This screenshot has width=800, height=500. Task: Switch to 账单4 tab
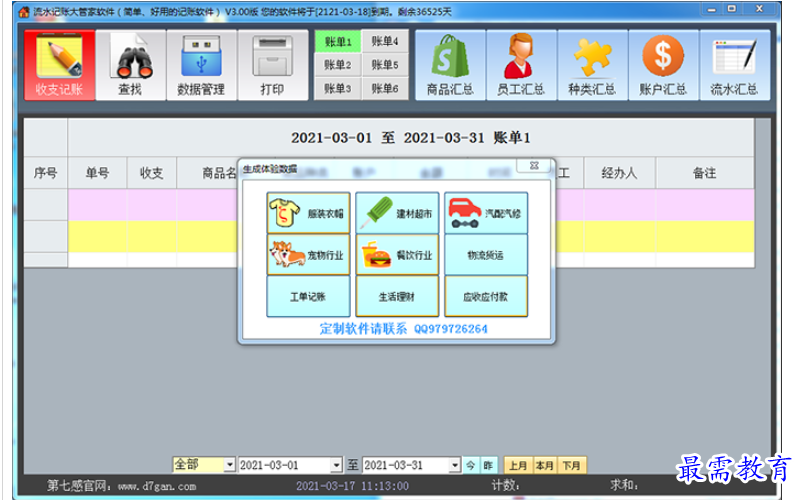pos(385,41)
